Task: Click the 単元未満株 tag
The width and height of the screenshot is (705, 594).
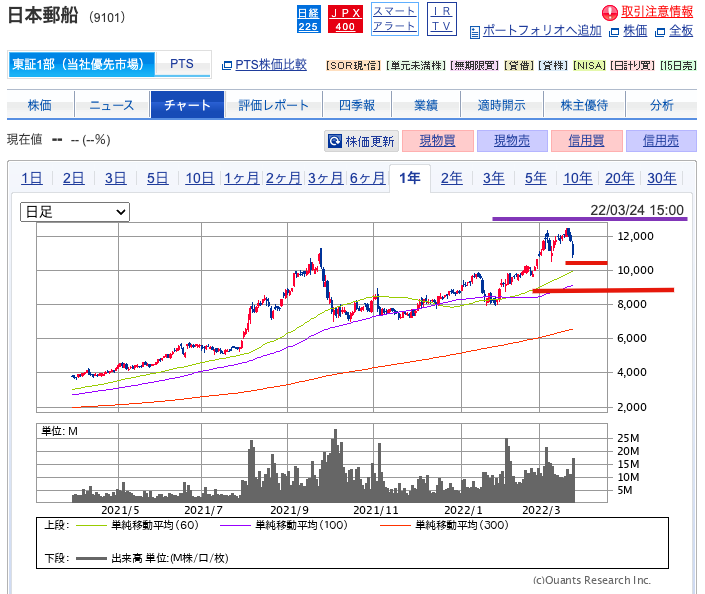Action: tap(416, 66)
